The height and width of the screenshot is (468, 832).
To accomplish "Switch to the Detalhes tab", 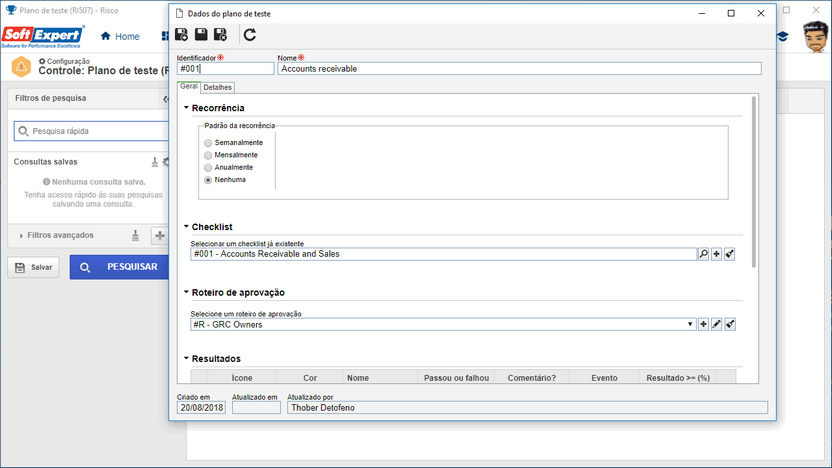I will (x=218, y=88).
